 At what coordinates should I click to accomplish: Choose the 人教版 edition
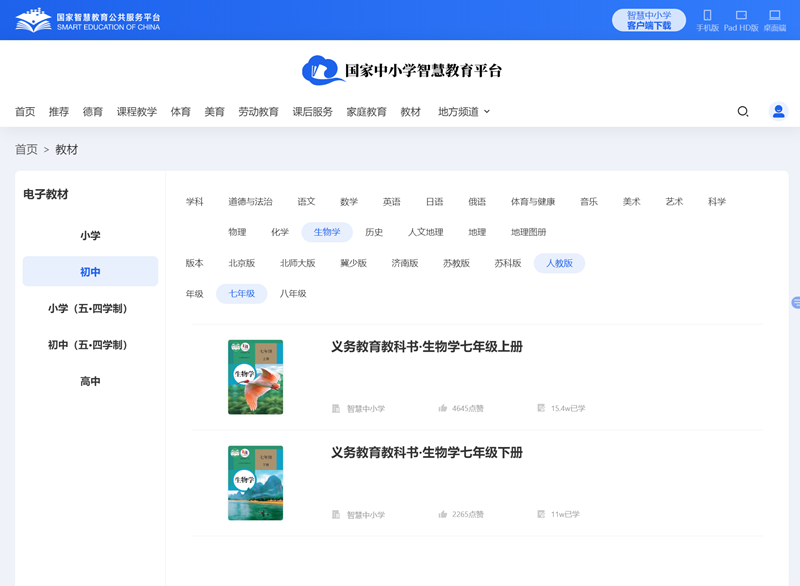[559, 263]
